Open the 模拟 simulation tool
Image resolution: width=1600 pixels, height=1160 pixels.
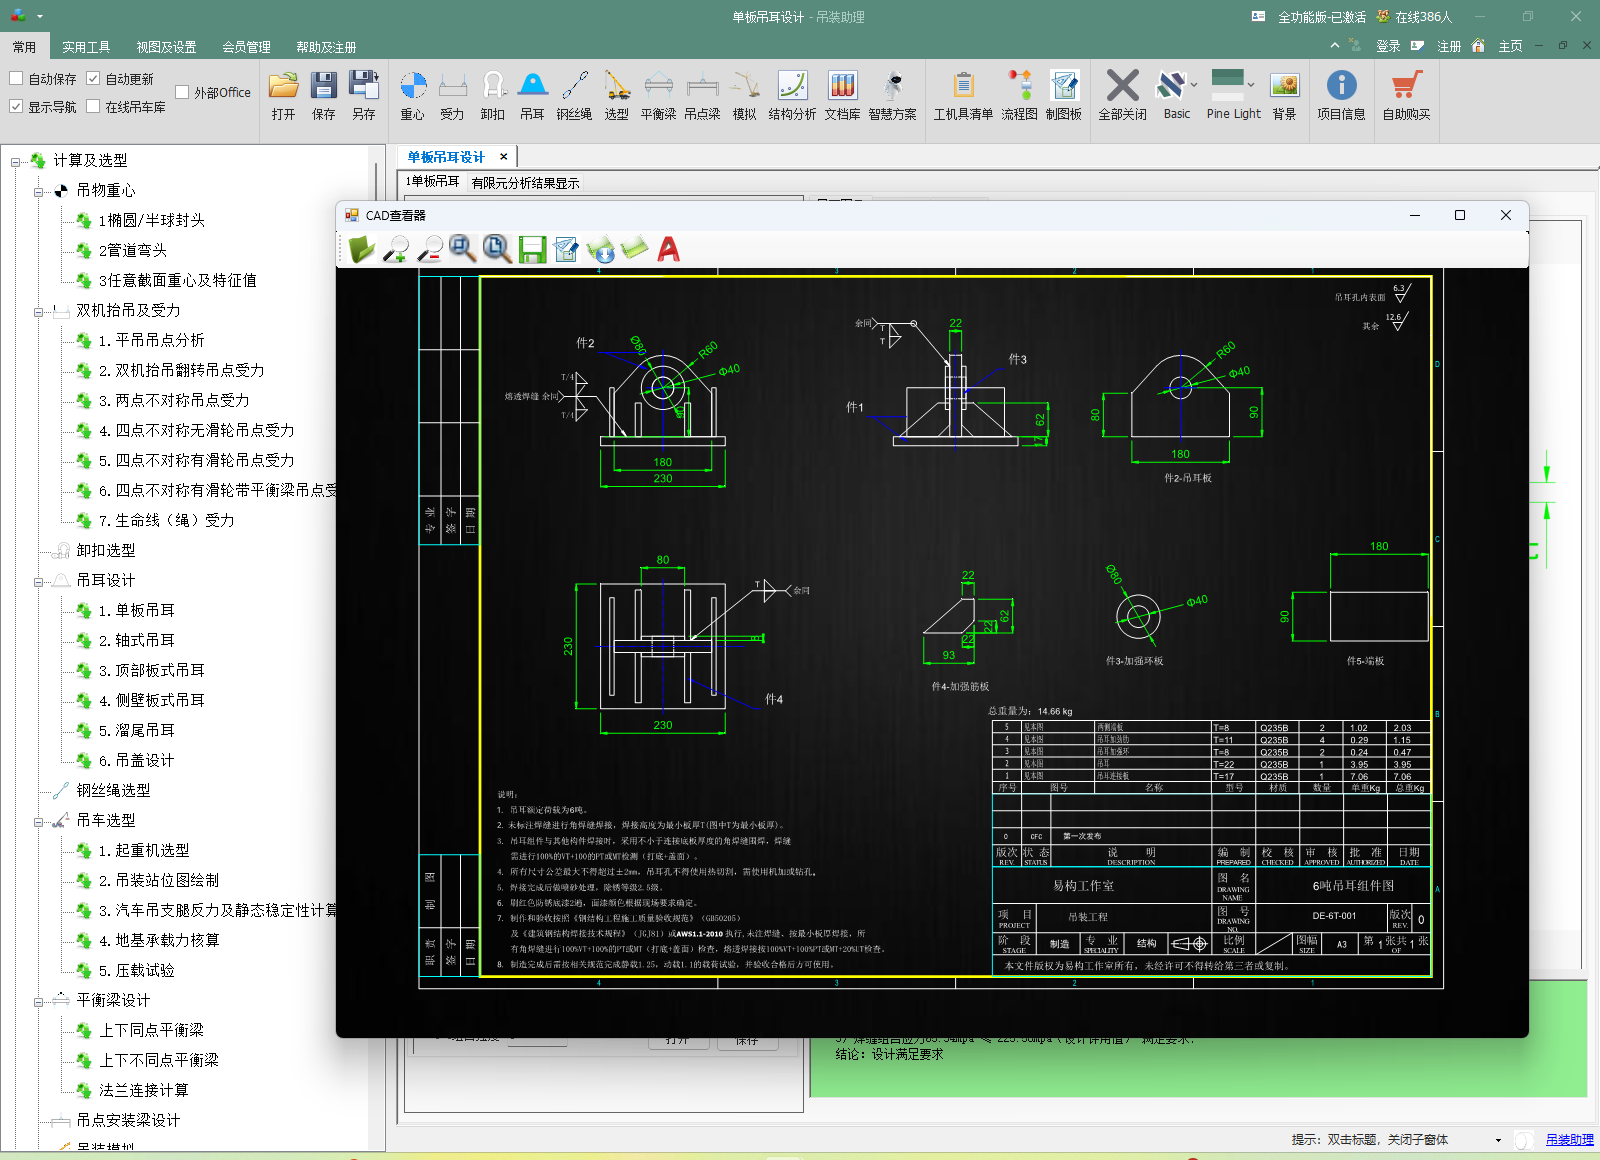click(x=745, y=96)
